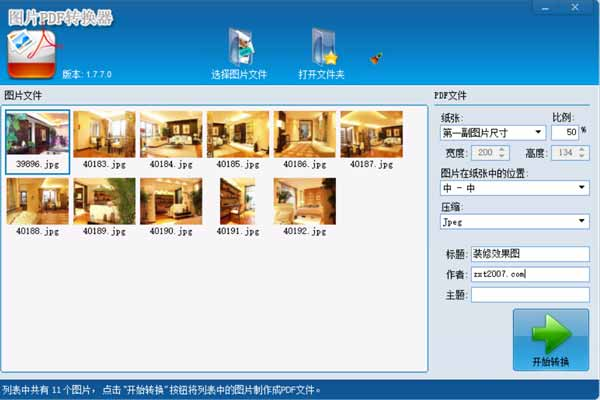Viewport: 600px width, 400px height.
Task: Open the 纸张 paper size dropdown
Action: pos(492,132)
